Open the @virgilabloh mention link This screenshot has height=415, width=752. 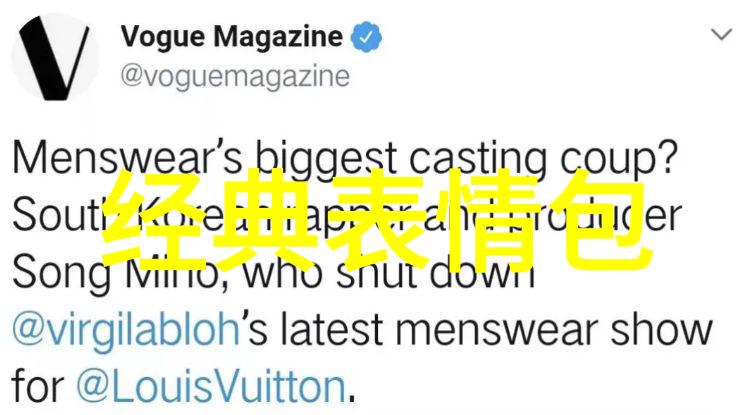(126, 329)
